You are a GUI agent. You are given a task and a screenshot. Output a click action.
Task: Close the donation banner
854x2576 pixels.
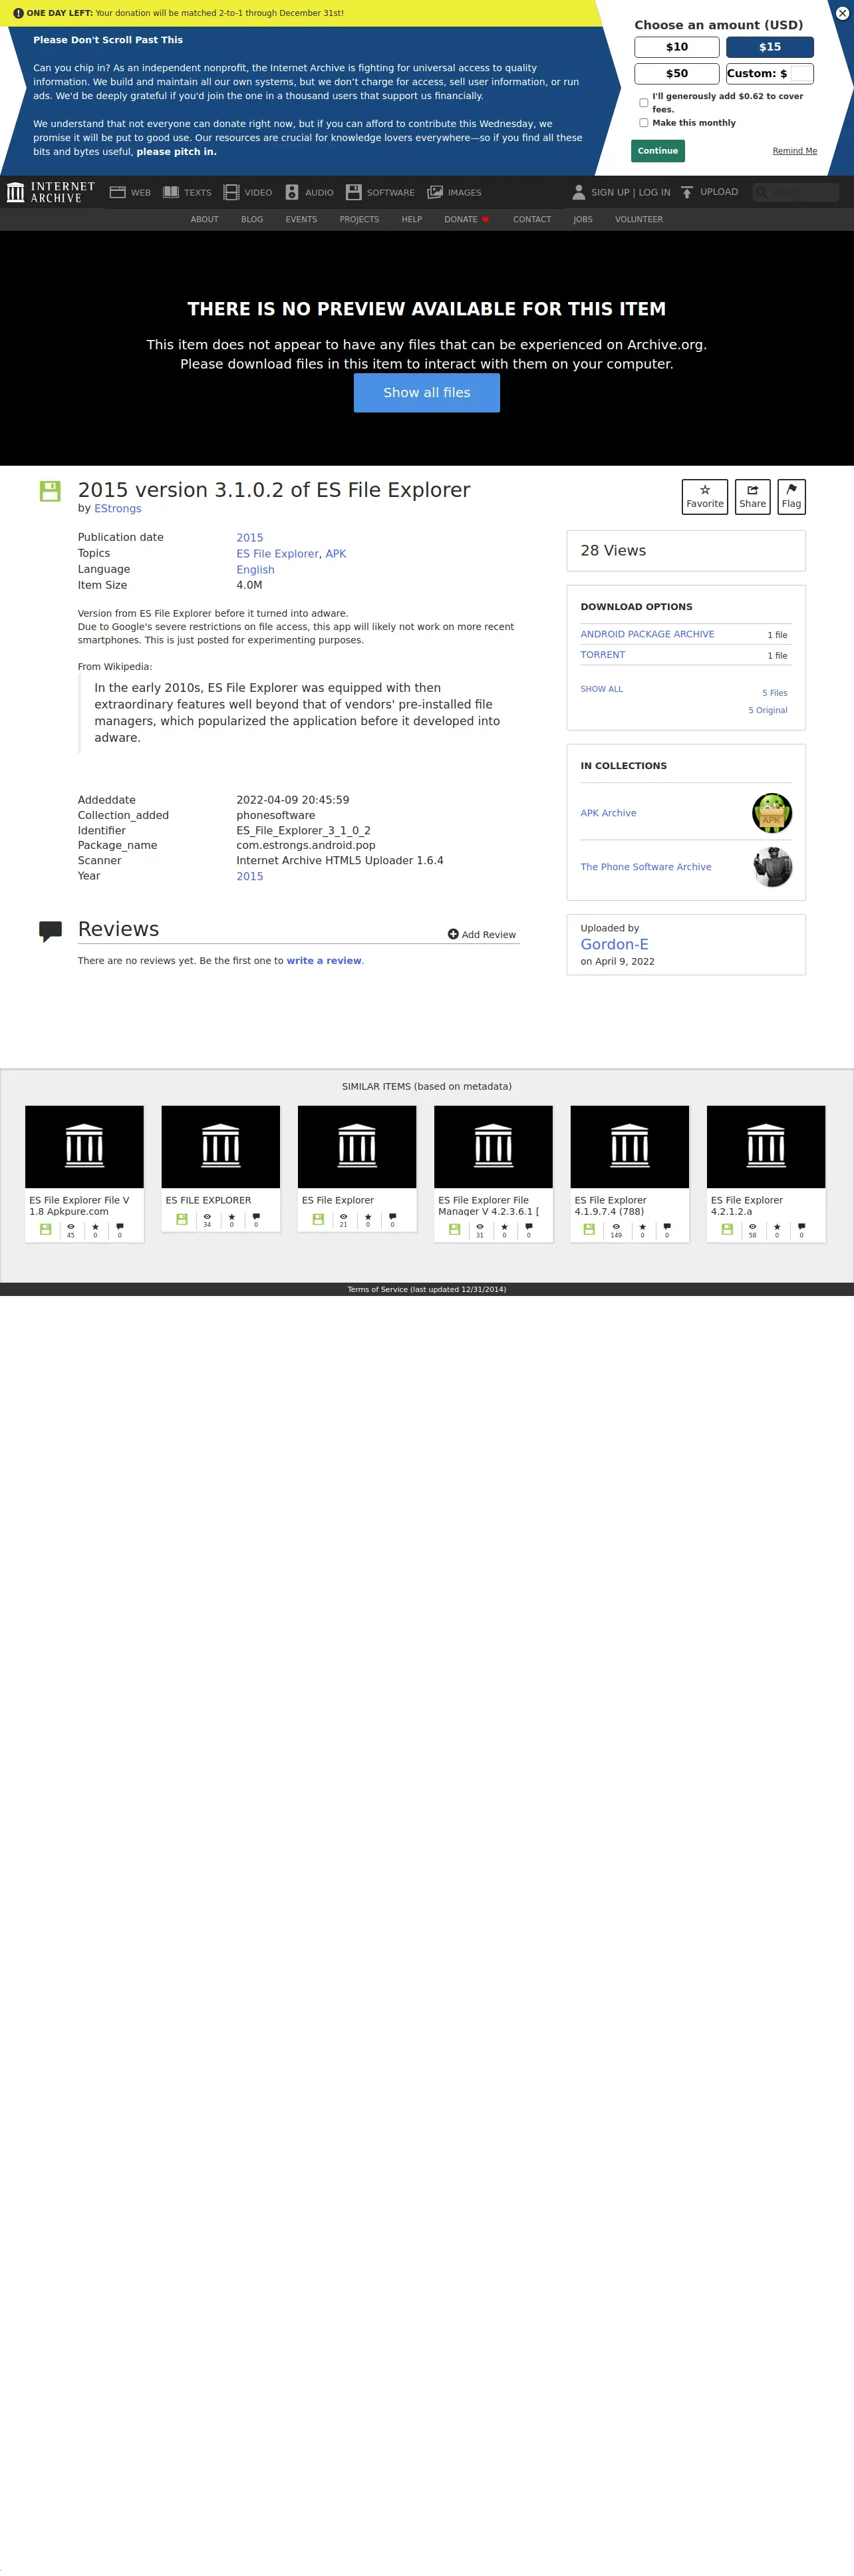[x=842, y=13]
